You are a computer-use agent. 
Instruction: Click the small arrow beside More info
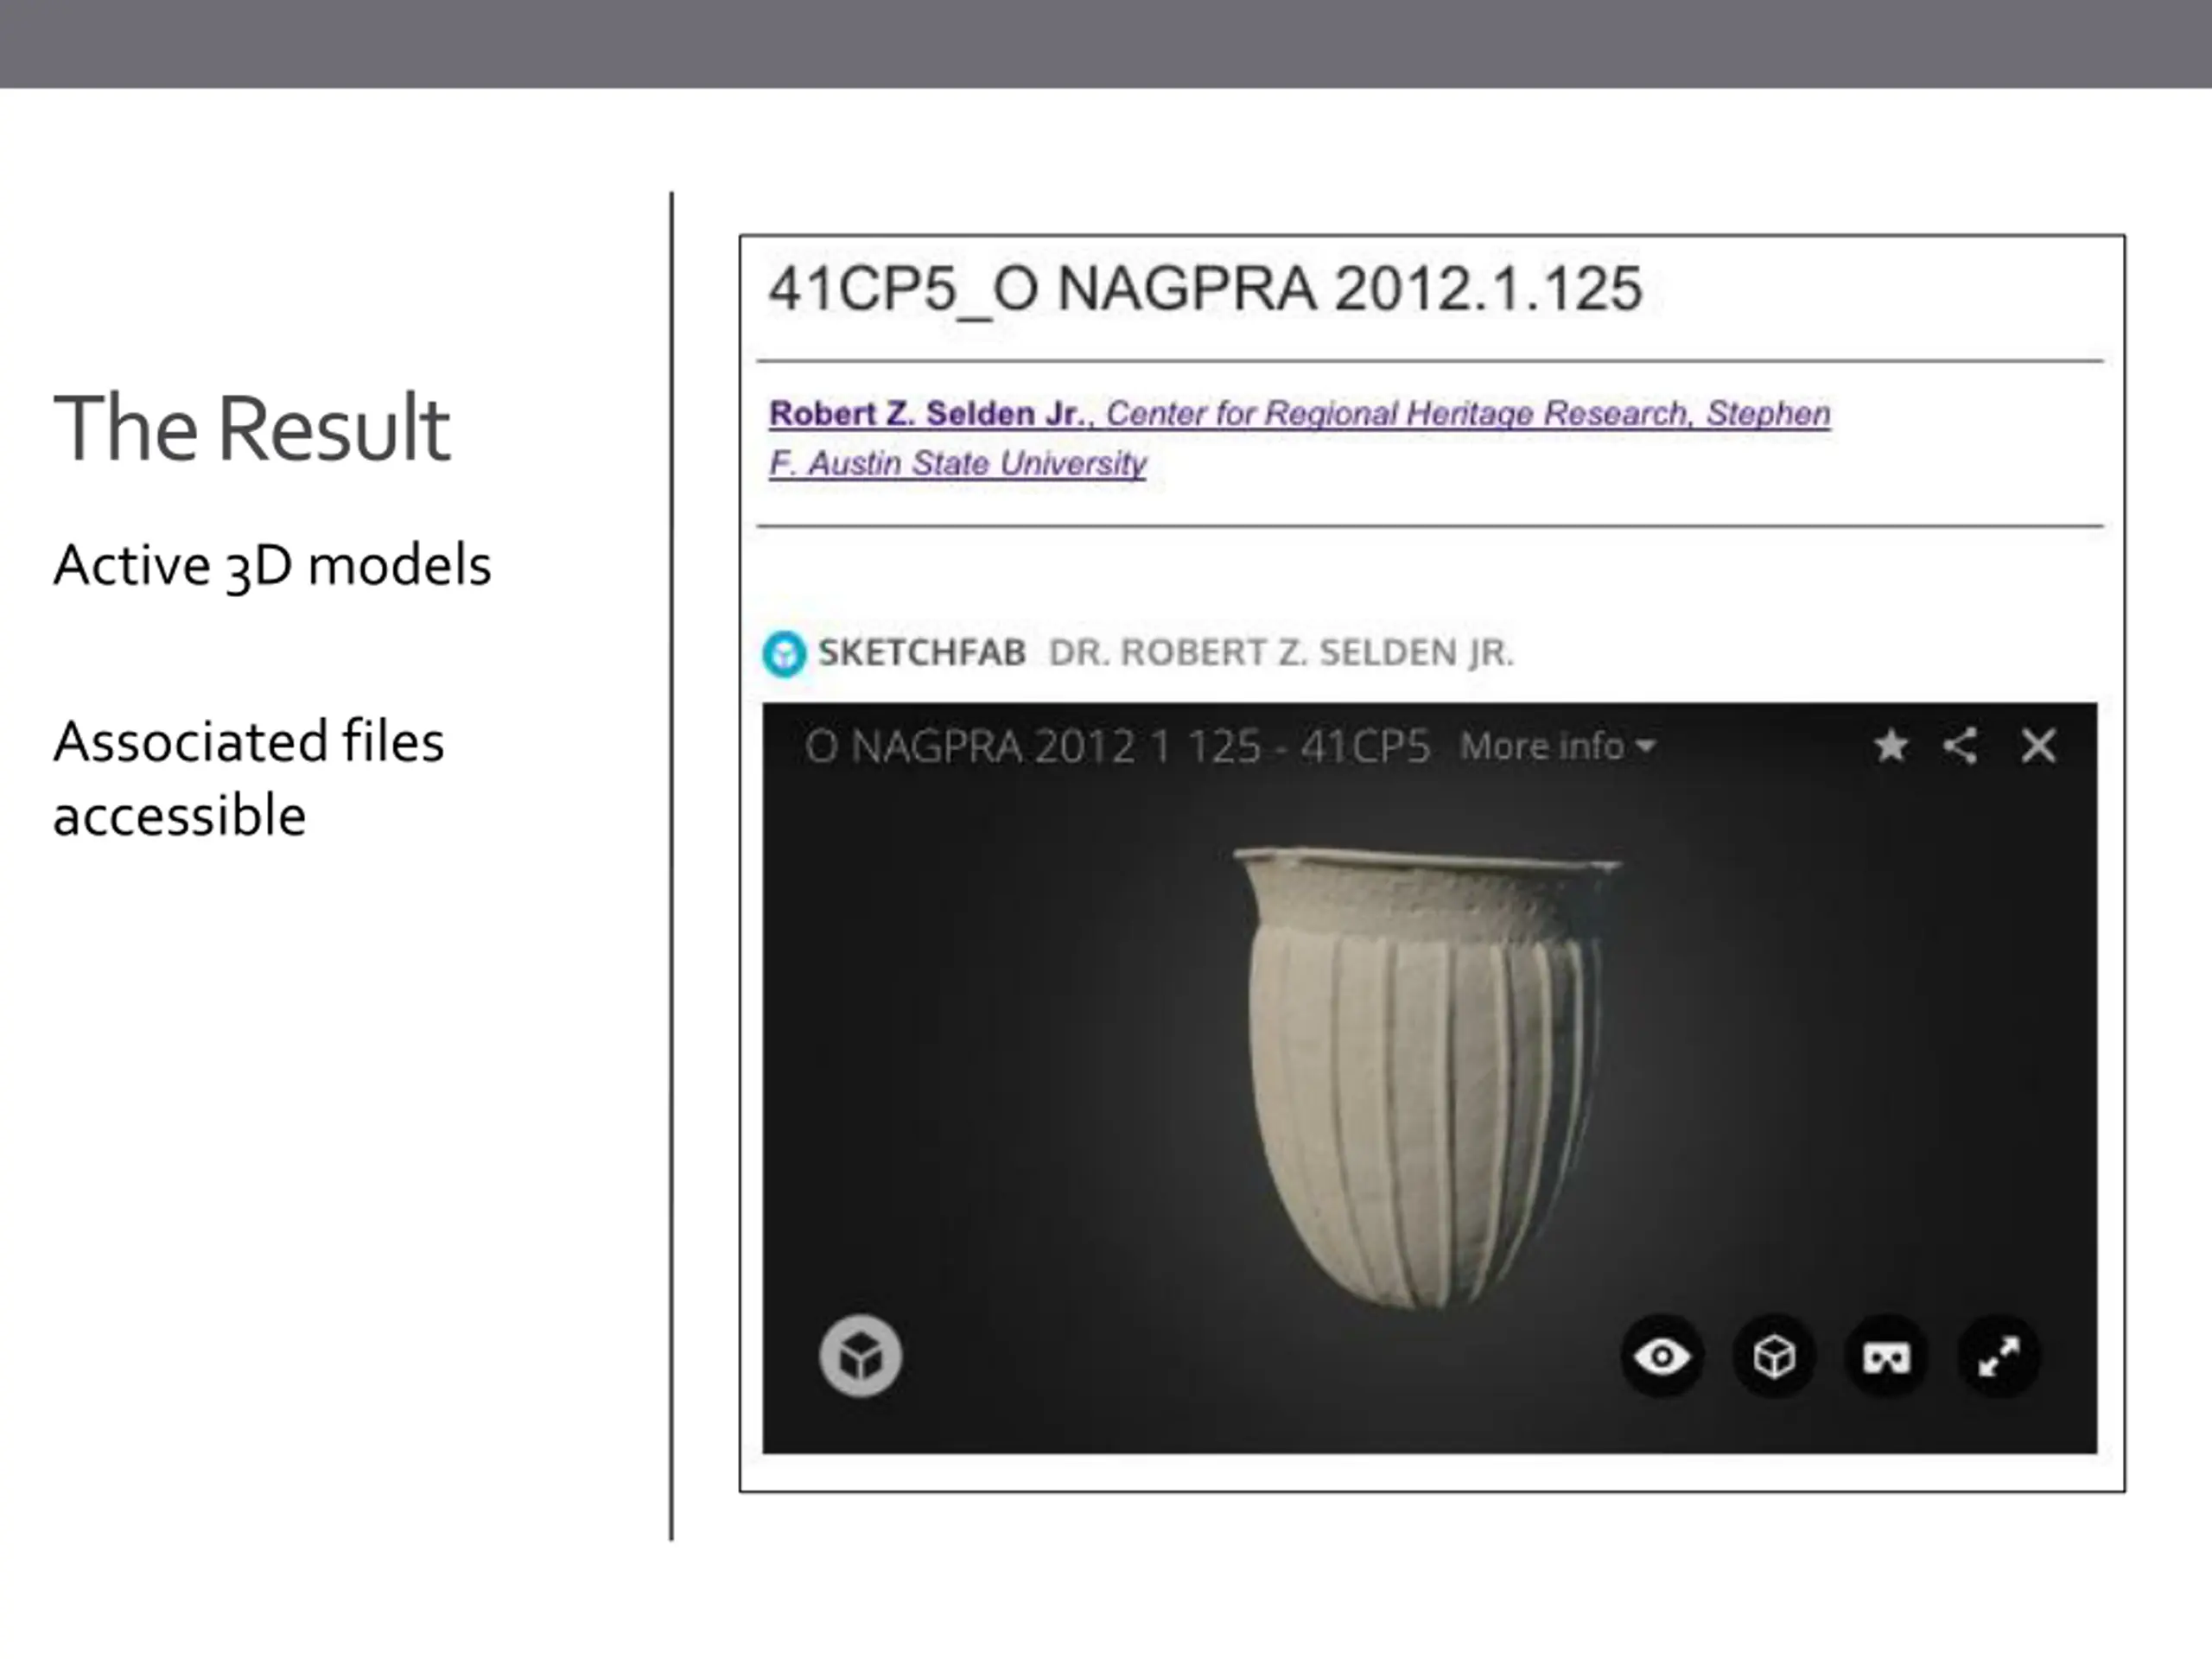tap(1645, 746)
